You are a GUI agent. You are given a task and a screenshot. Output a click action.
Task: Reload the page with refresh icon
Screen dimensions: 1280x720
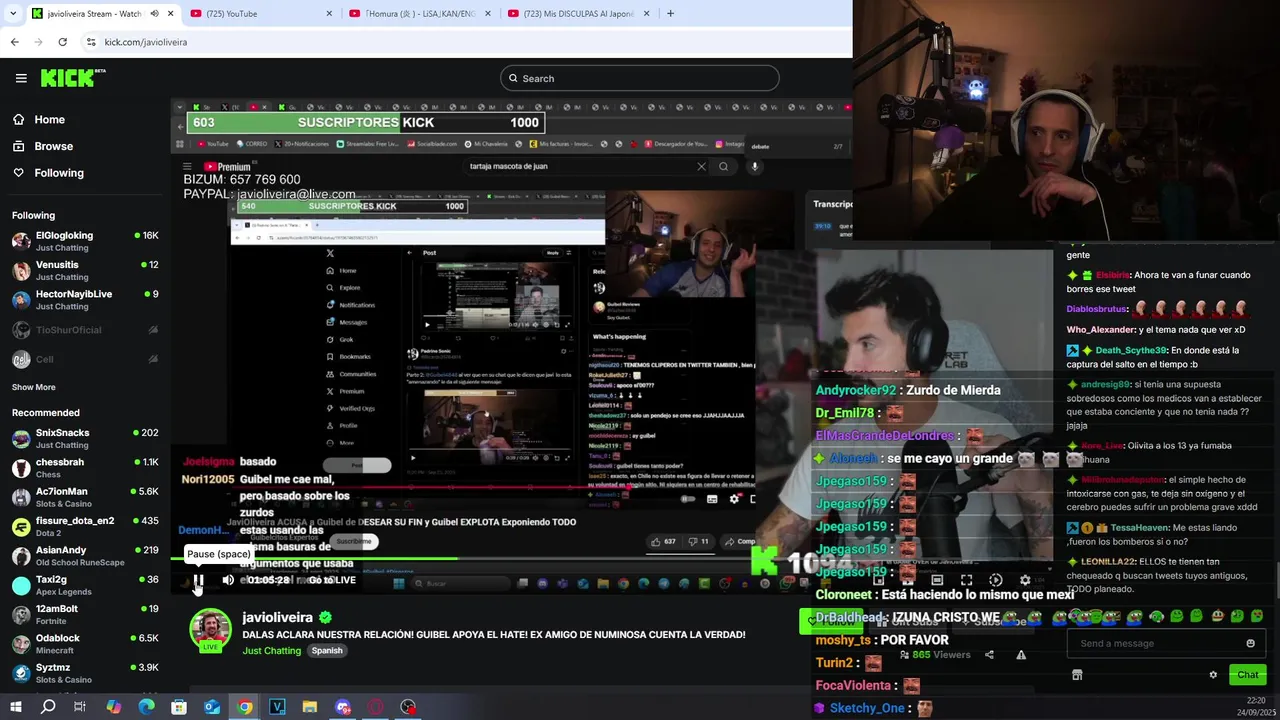pos(62,42)
